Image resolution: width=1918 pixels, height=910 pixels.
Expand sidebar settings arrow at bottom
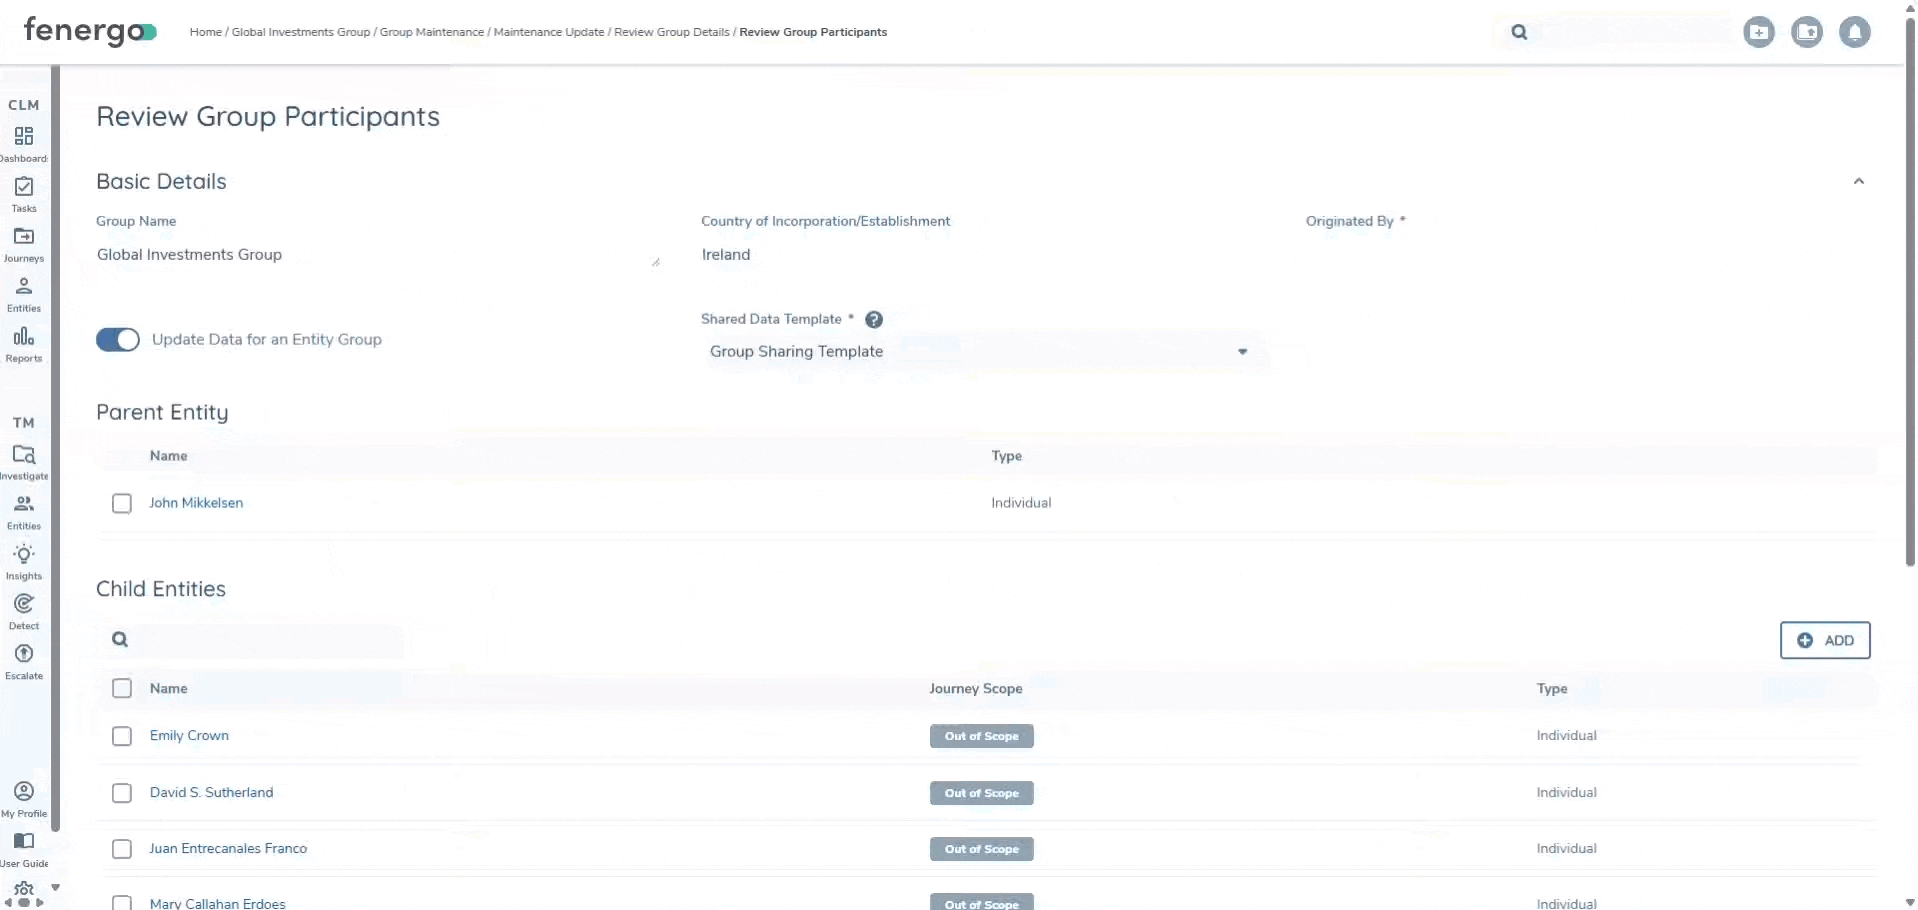point(56,887)
